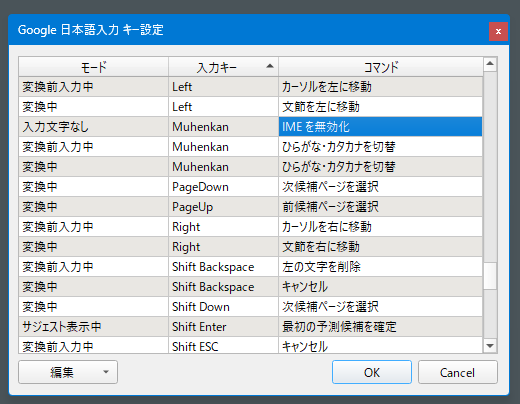Select 文節を右に移動 command cell

pos(380,247)
